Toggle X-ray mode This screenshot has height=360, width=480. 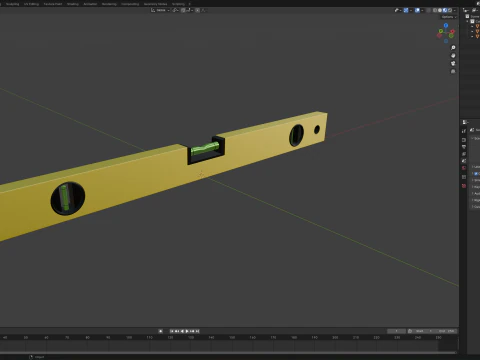(428, 10)
